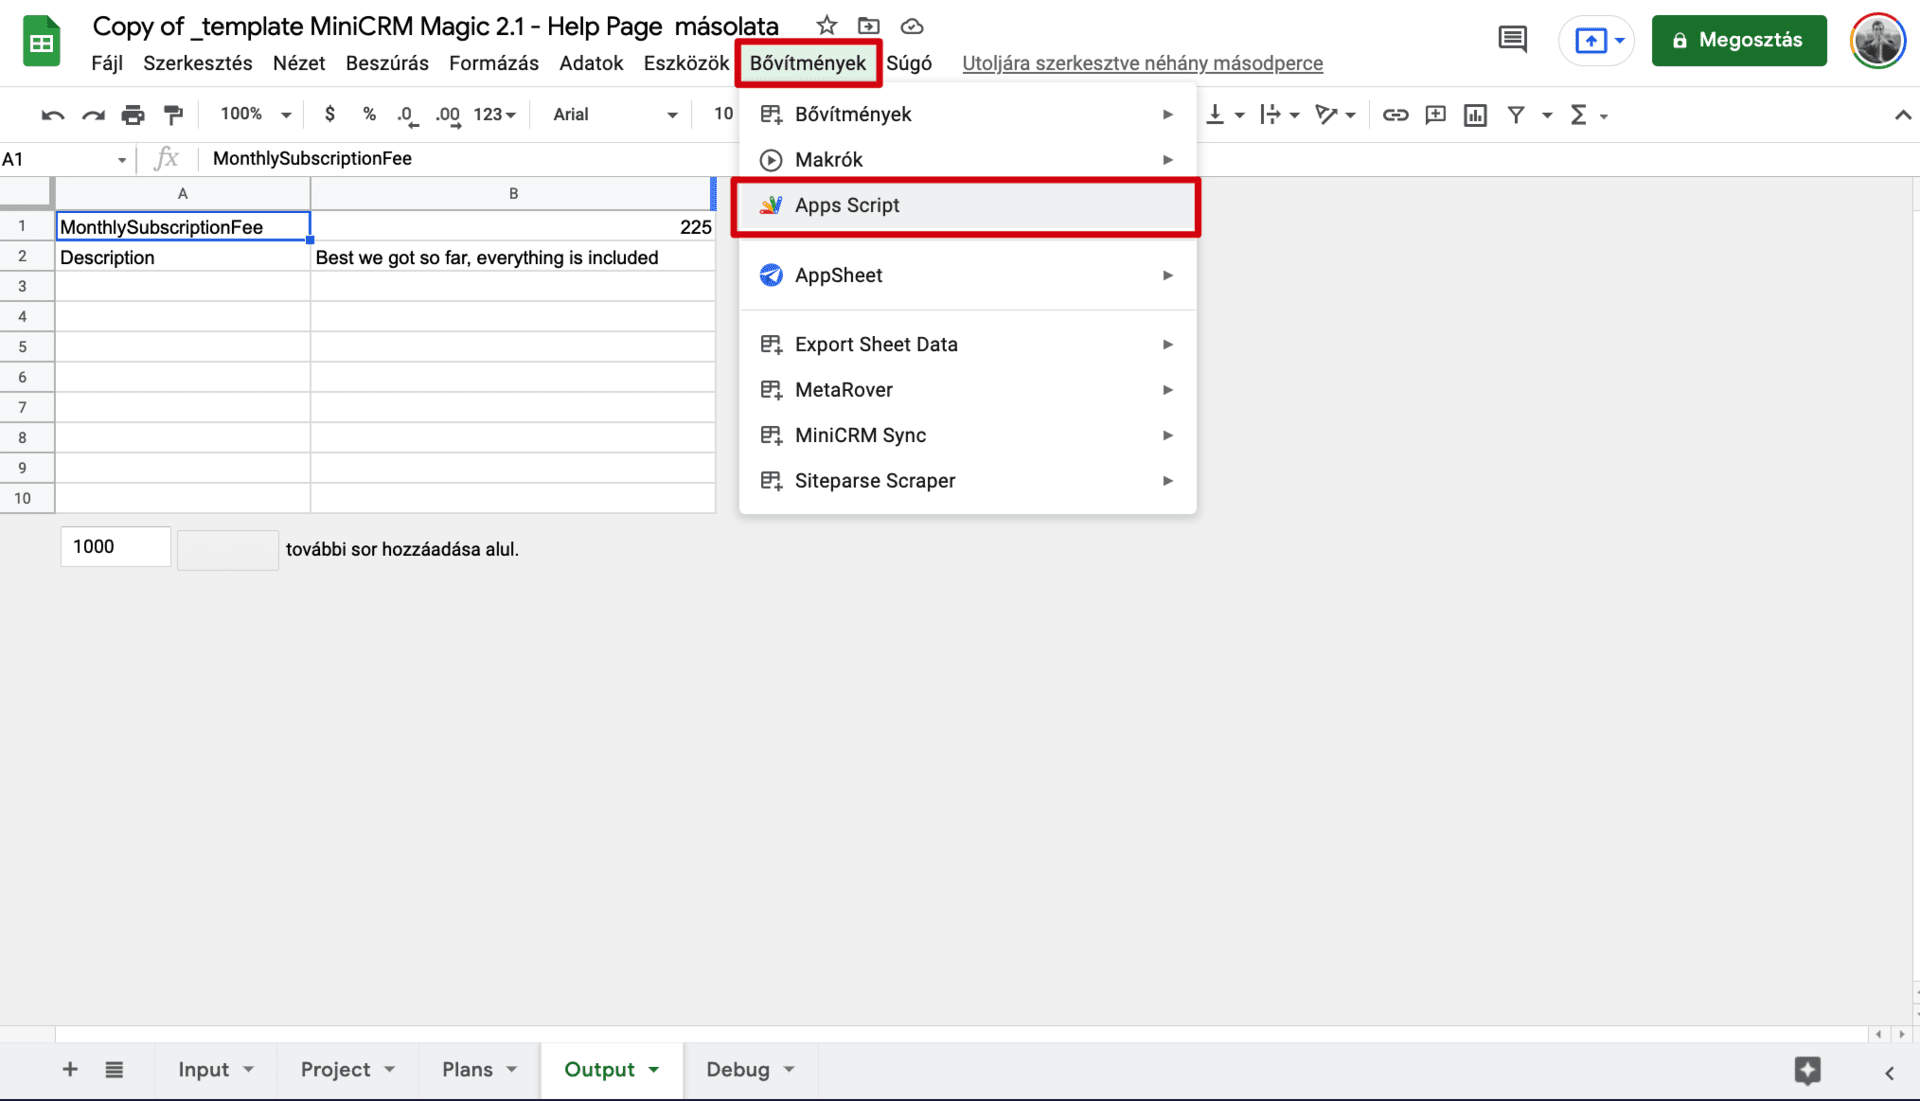Switch to the Debug sheet tab
Image resolution: width=1920 pixels, height=1101 pixels.
click(750, 1069)
